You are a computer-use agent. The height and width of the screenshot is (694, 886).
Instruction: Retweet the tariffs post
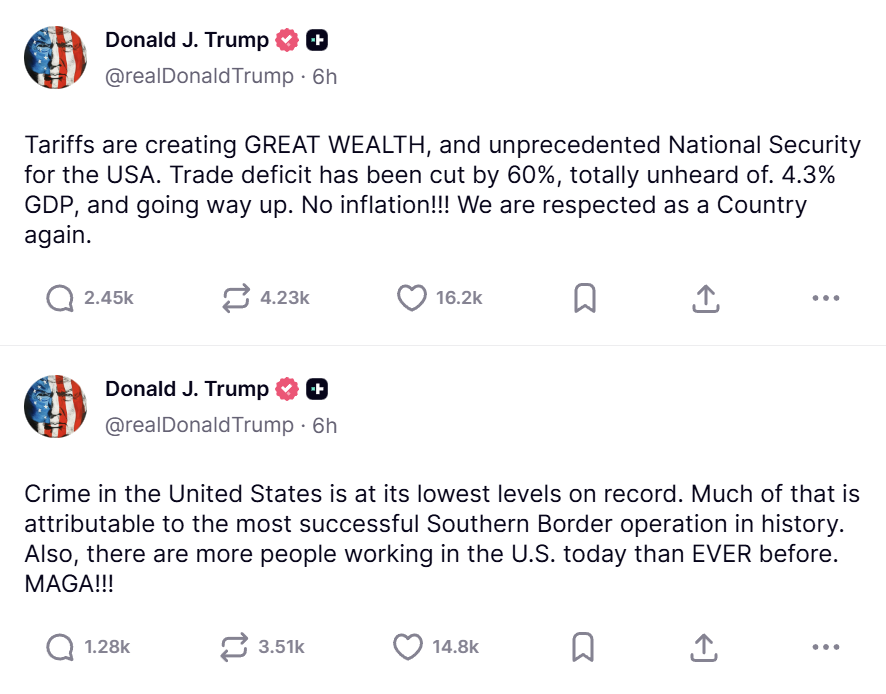point(234,297)
